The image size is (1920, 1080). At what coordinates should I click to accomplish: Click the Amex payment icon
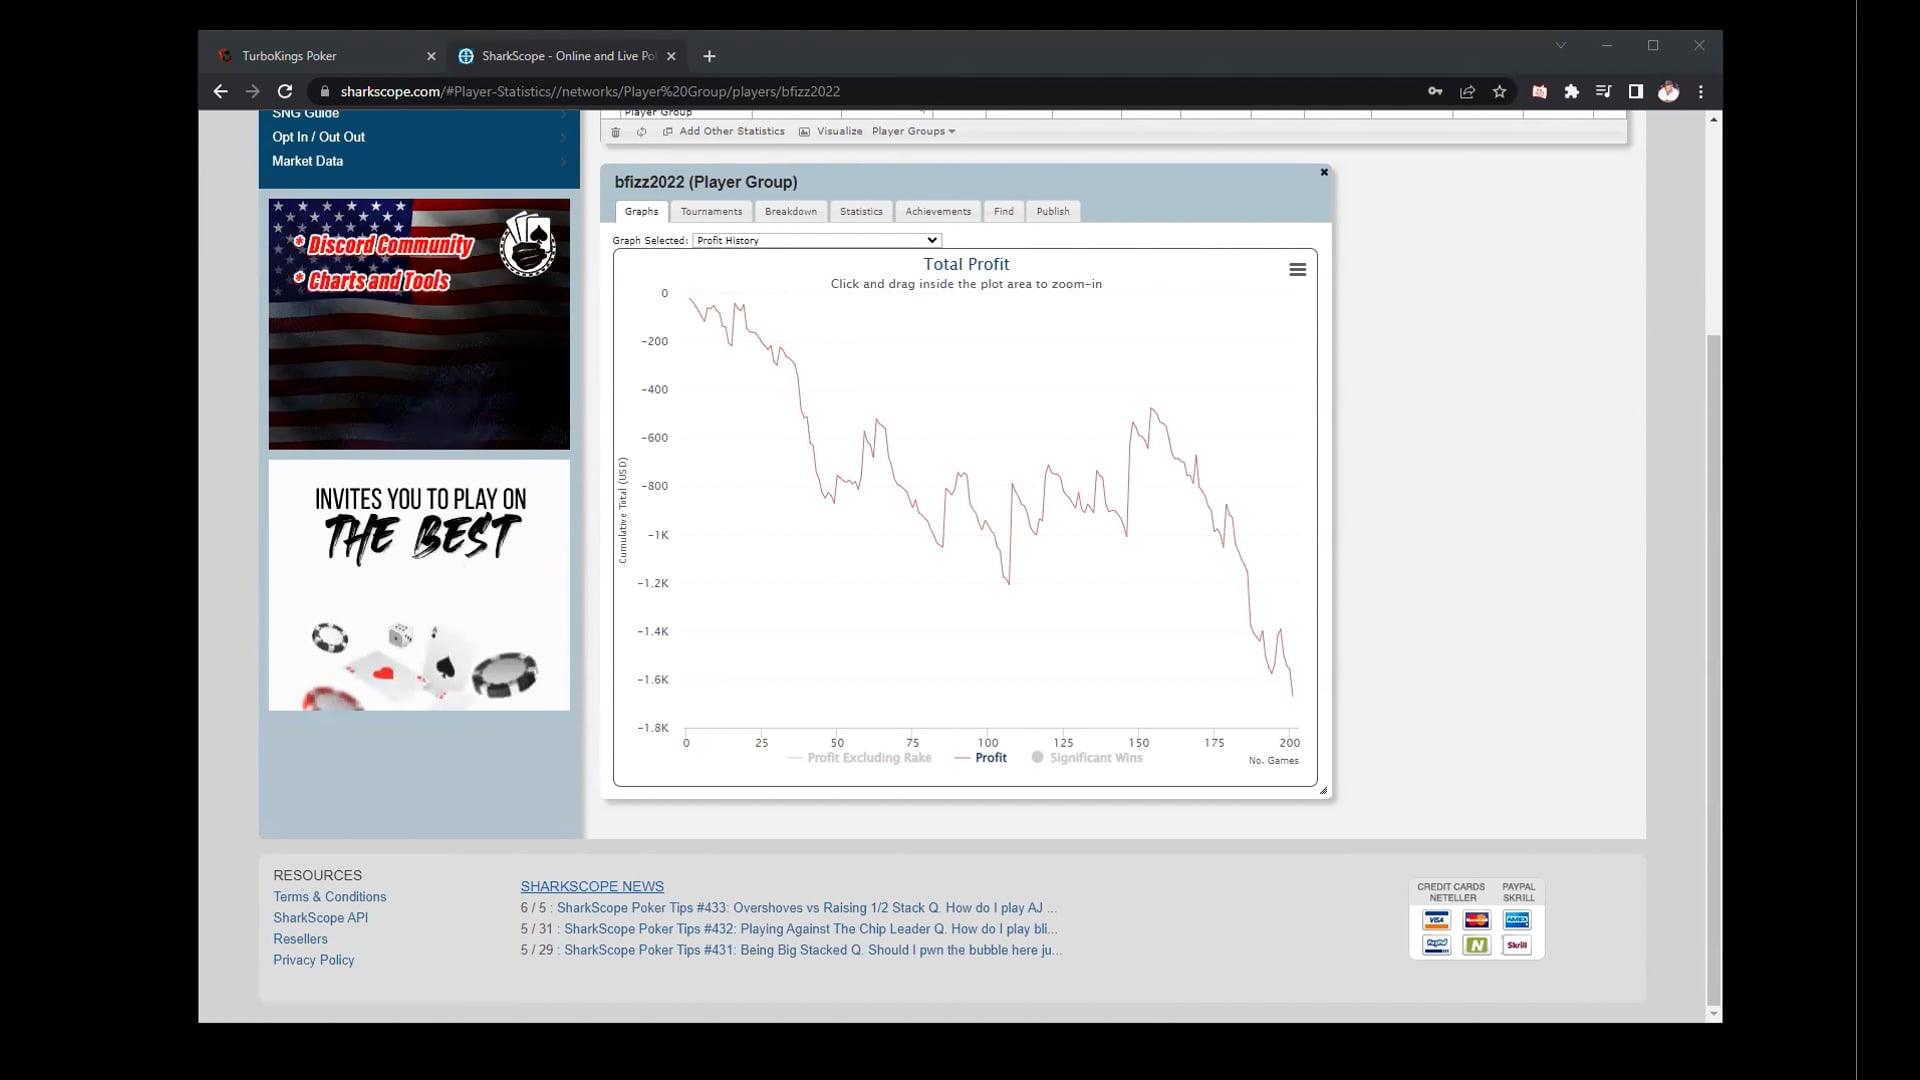click(1517, 920)
